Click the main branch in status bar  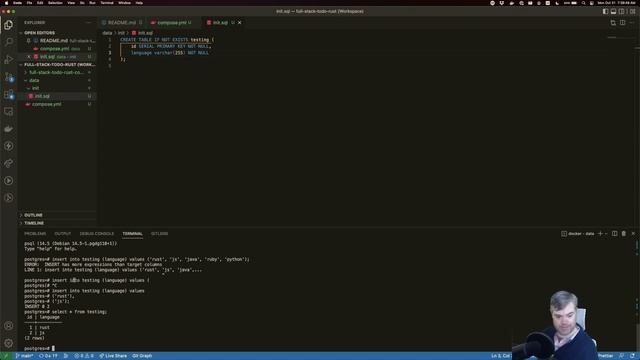click(24, 356)
